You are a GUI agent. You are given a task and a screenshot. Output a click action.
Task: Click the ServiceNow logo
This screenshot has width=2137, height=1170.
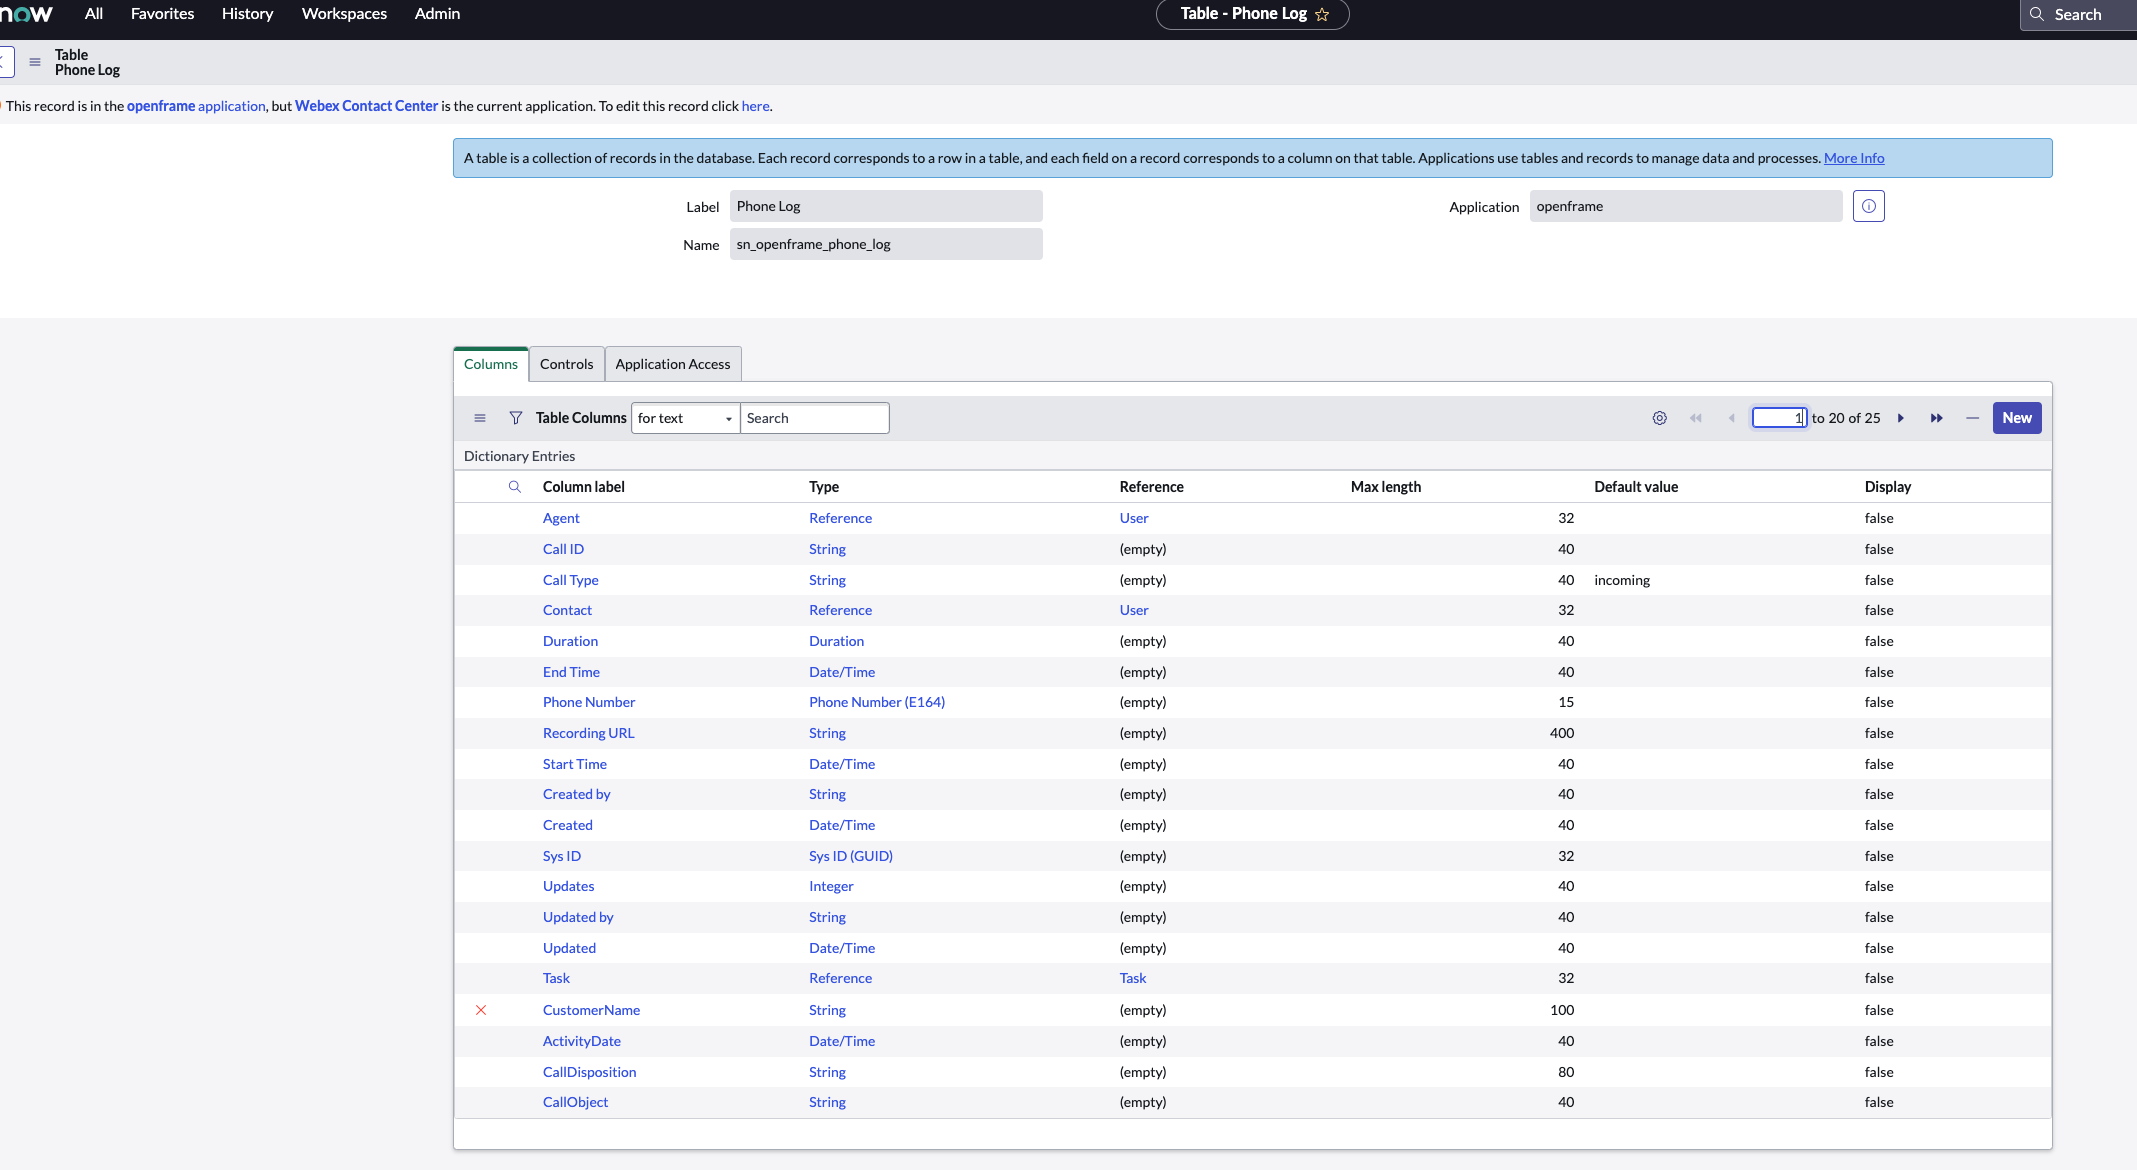point(27,14)
